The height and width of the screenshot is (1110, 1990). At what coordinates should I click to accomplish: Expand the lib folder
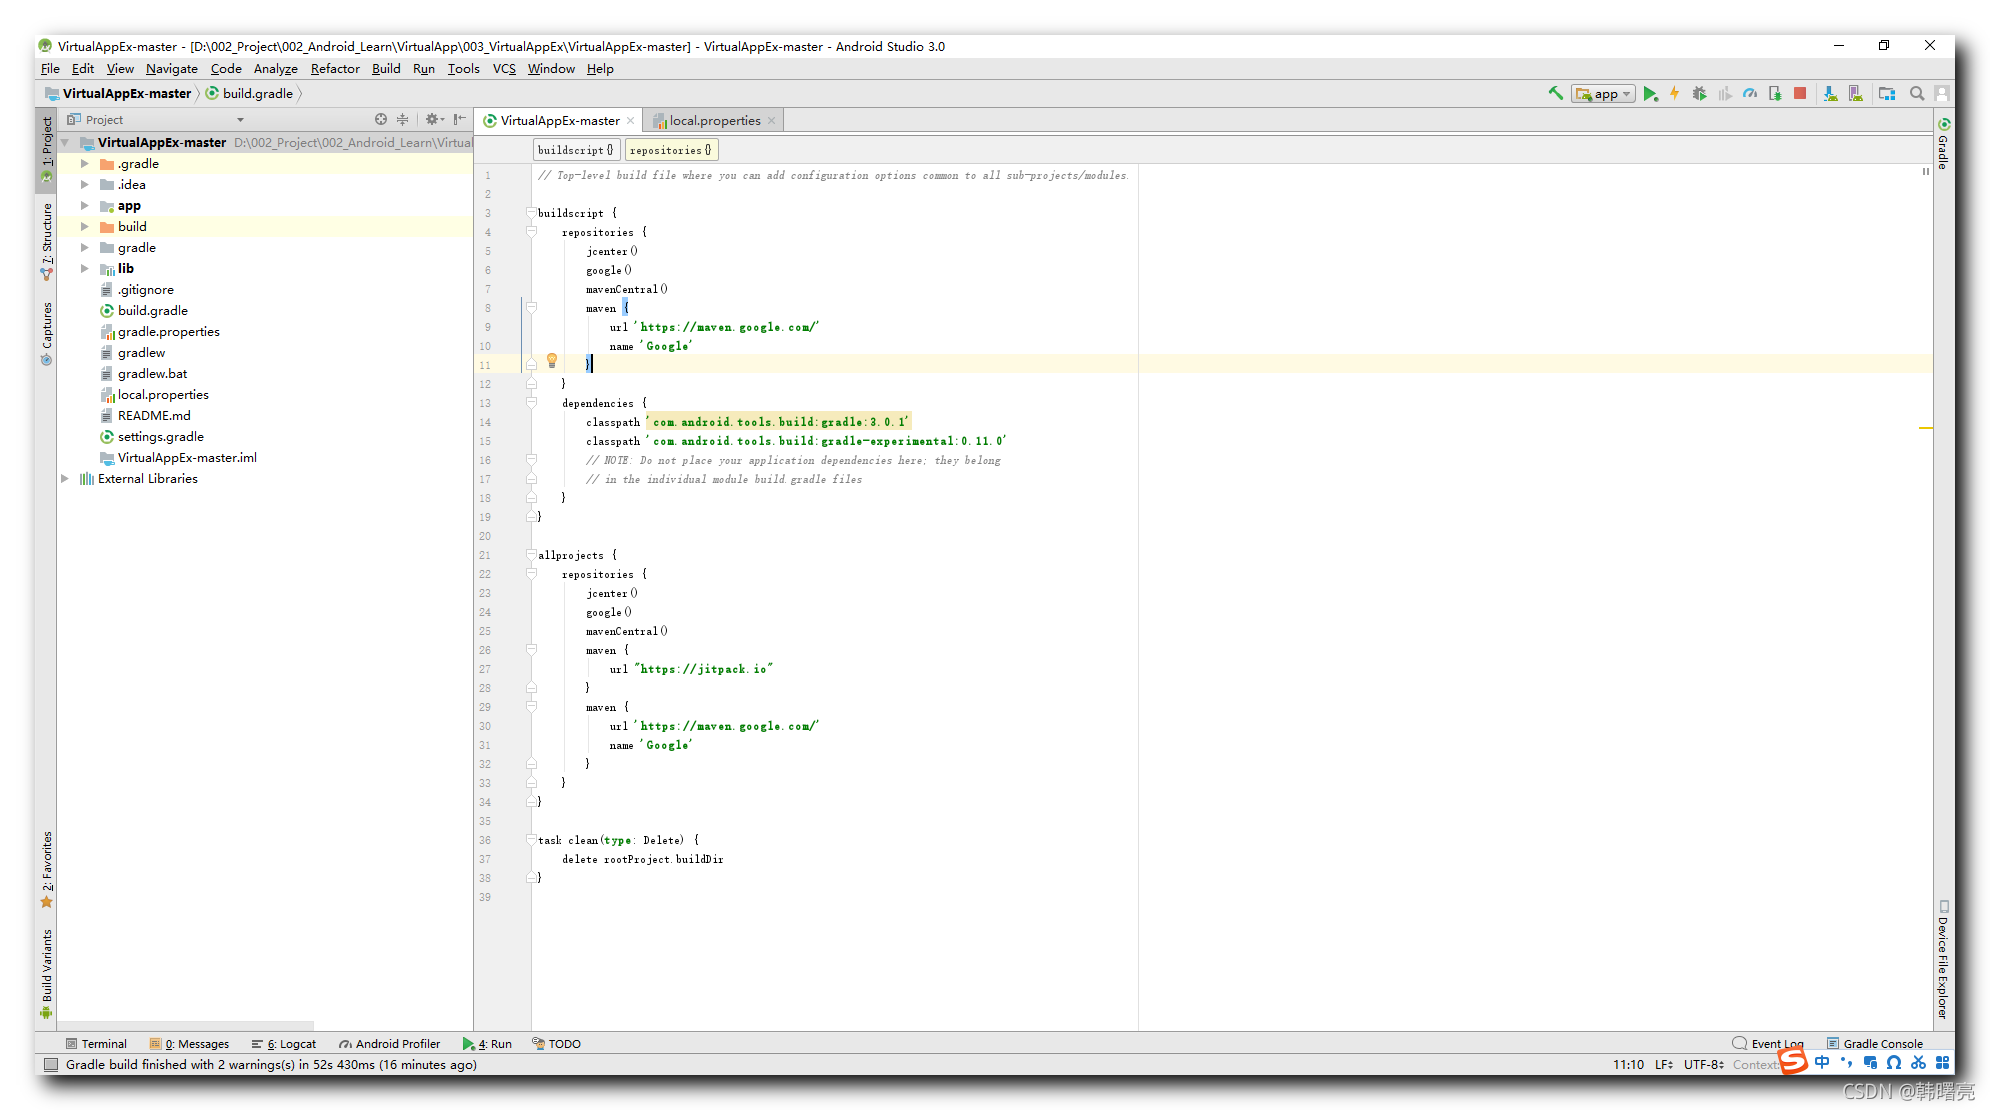tap(85, 269)
